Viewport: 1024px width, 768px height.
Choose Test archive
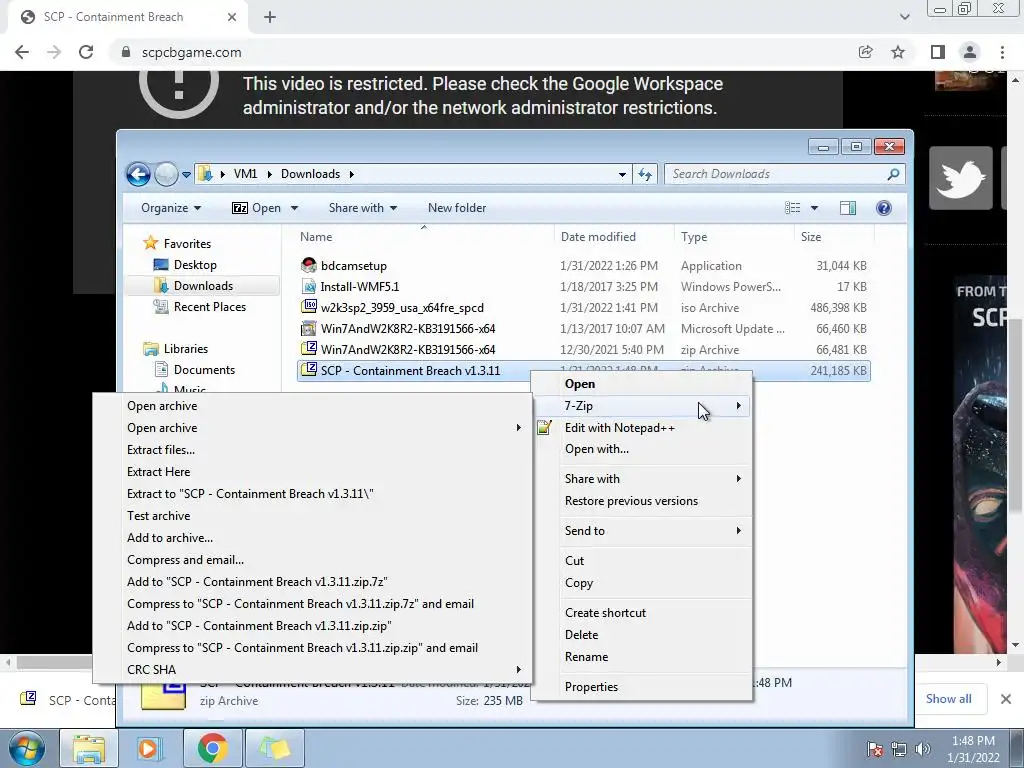(312, 516)
